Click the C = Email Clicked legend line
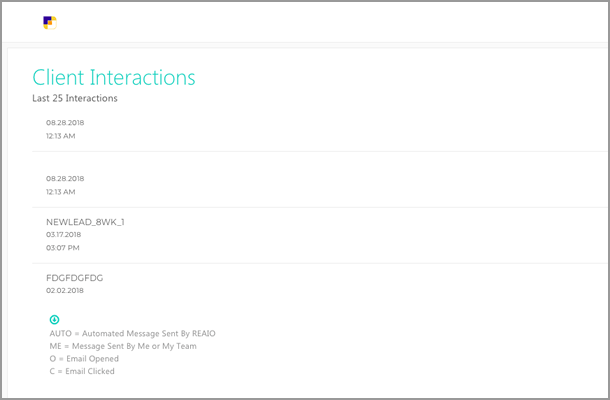 pyautogui.click(x=82, y=371)
